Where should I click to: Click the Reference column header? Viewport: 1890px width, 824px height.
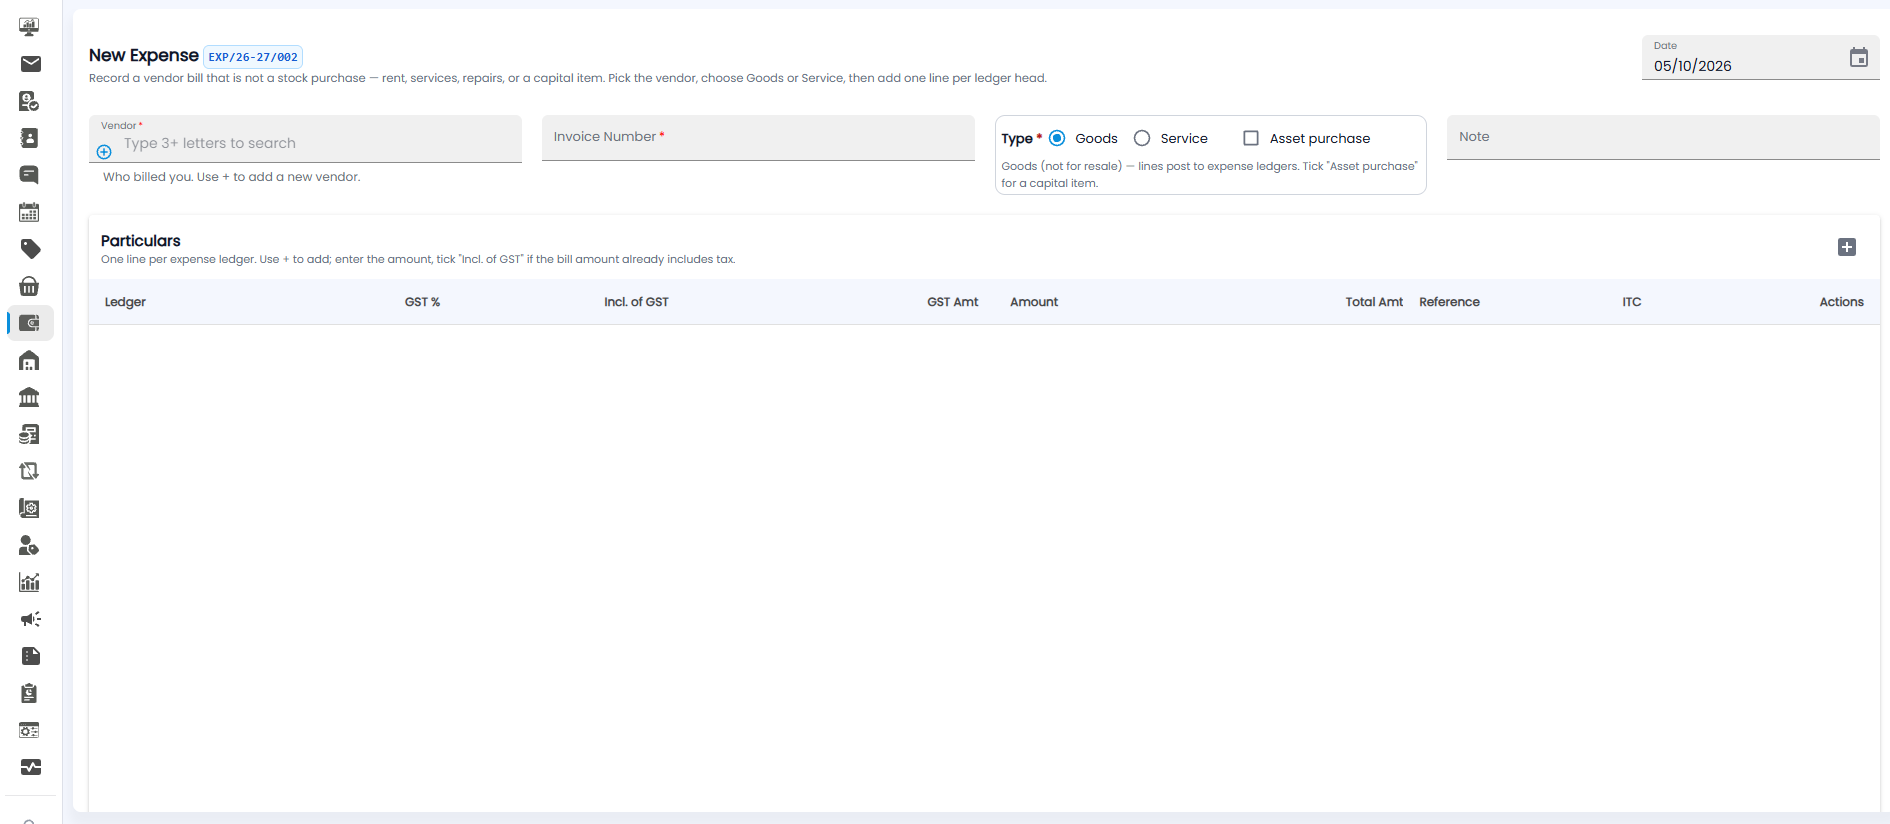(1449, 302)
